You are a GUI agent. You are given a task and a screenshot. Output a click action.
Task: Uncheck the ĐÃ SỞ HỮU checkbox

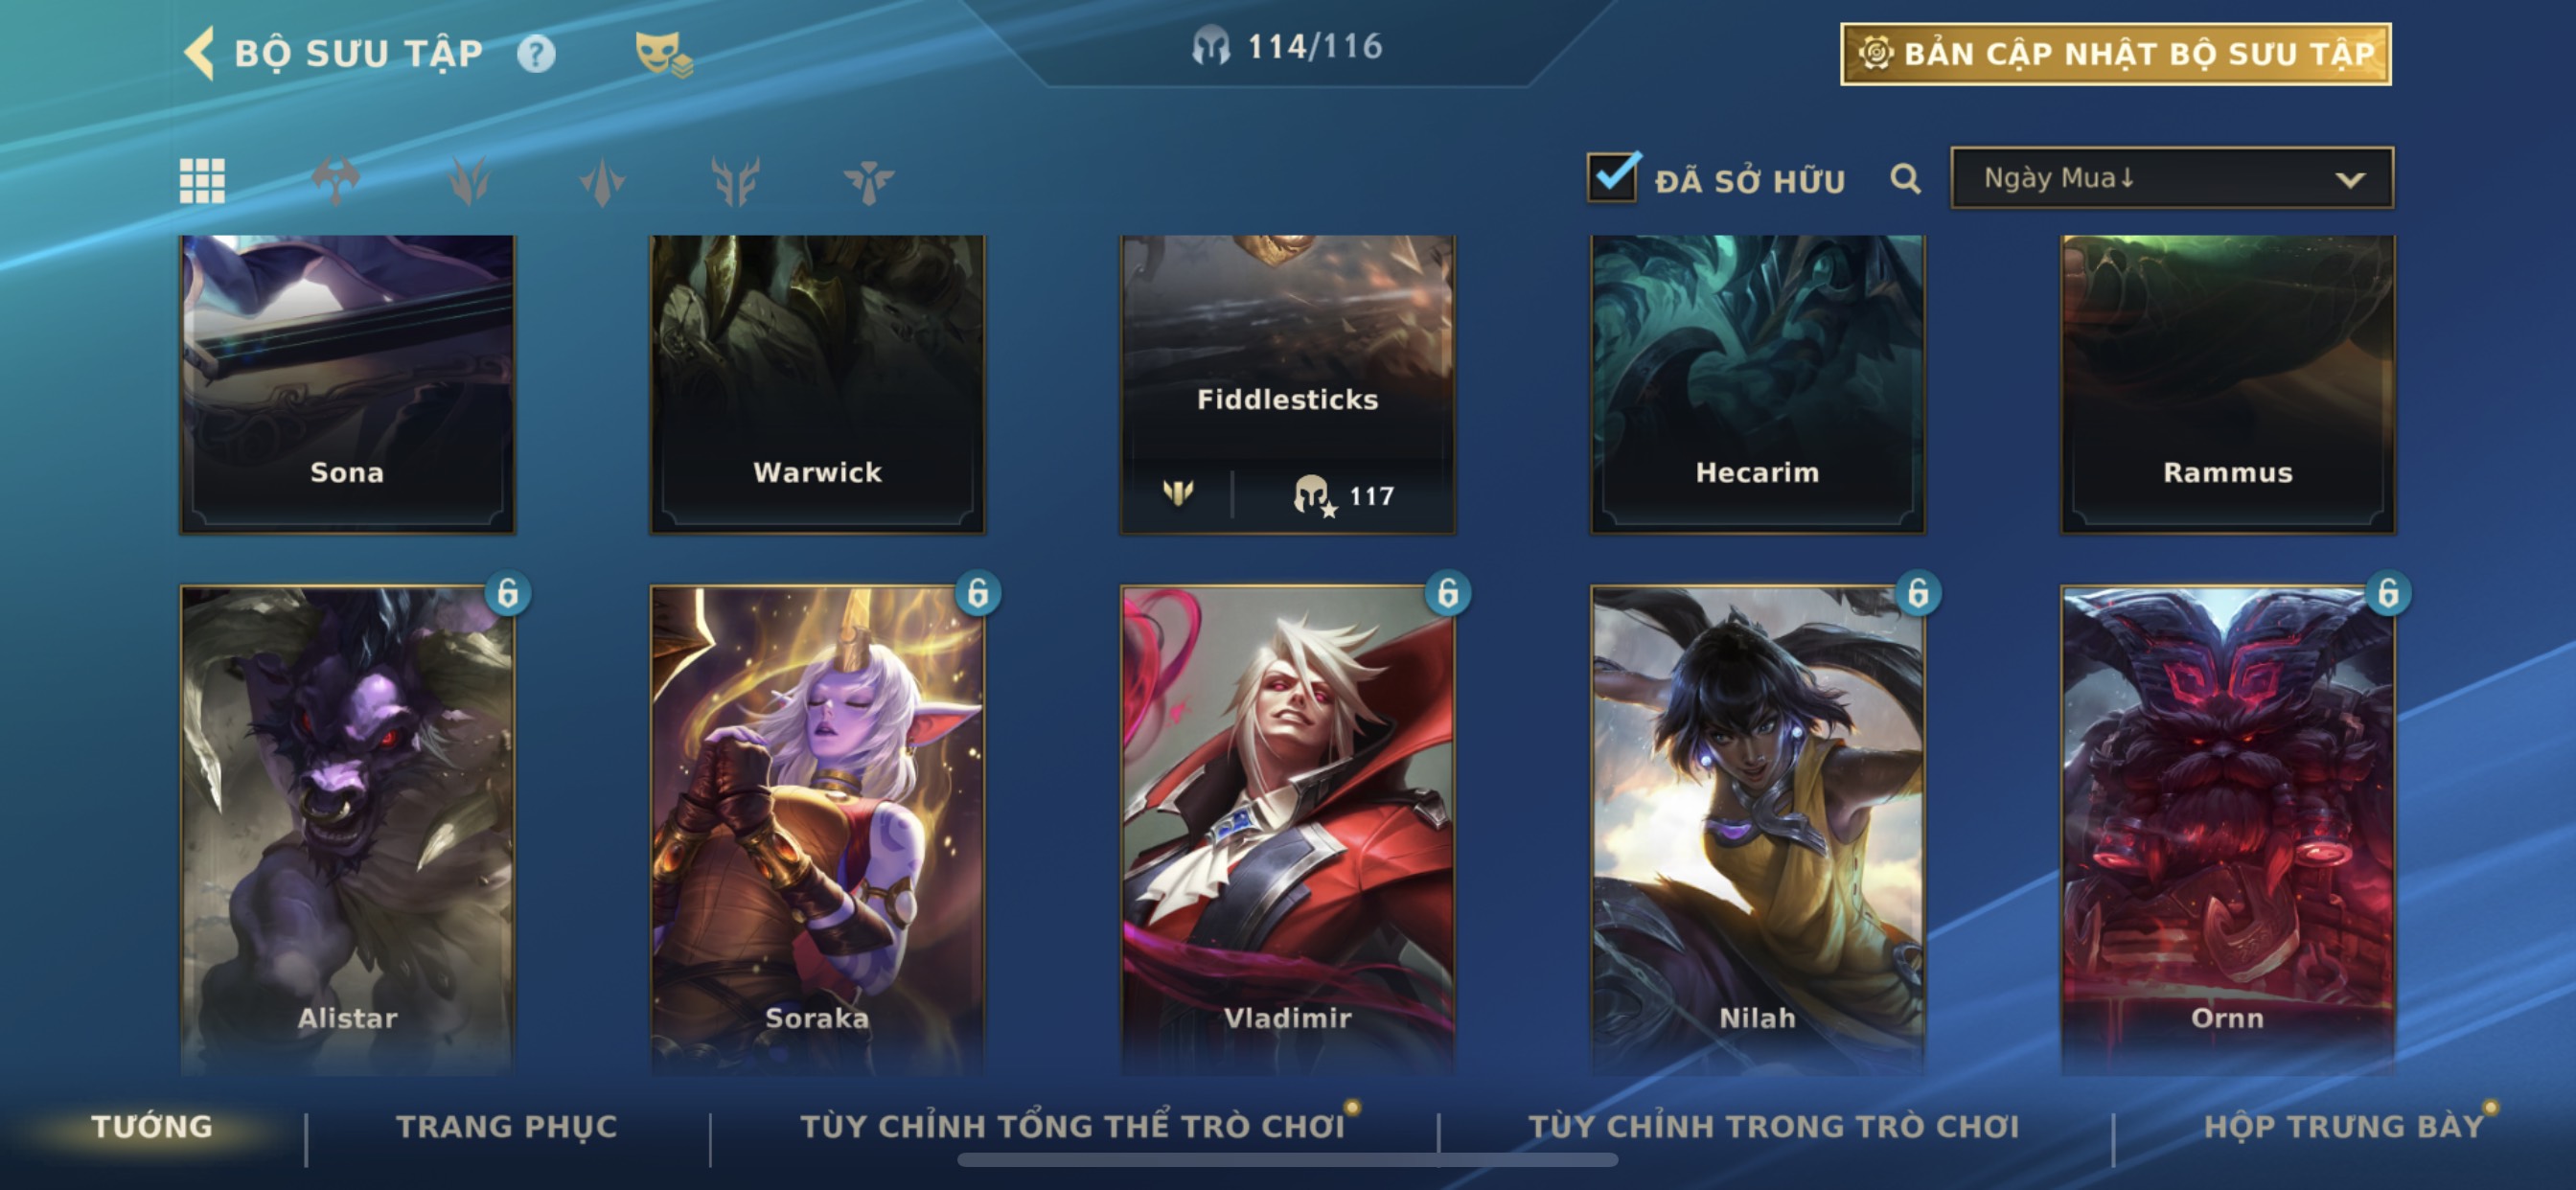[1612, 177]
